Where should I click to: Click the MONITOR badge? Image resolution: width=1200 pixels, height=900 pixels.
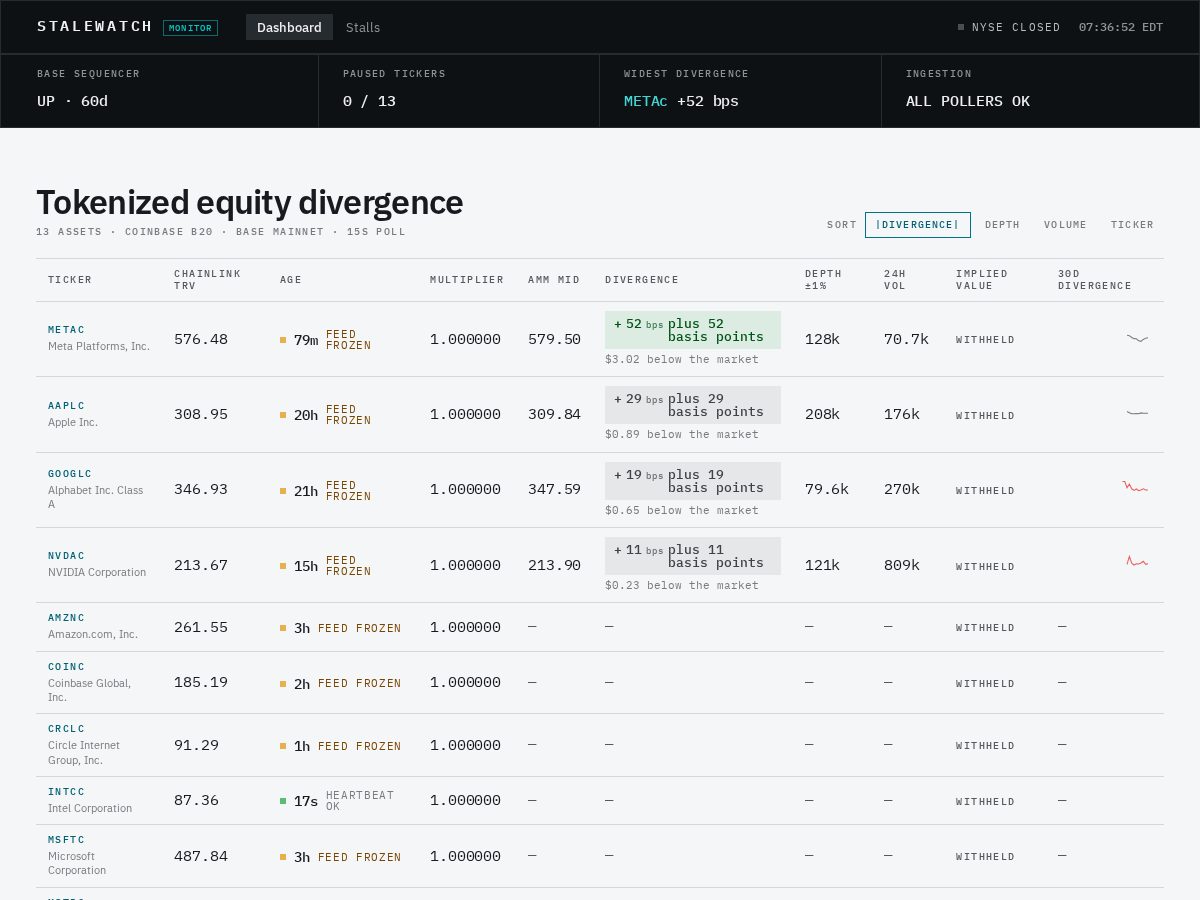pos(190,28)
